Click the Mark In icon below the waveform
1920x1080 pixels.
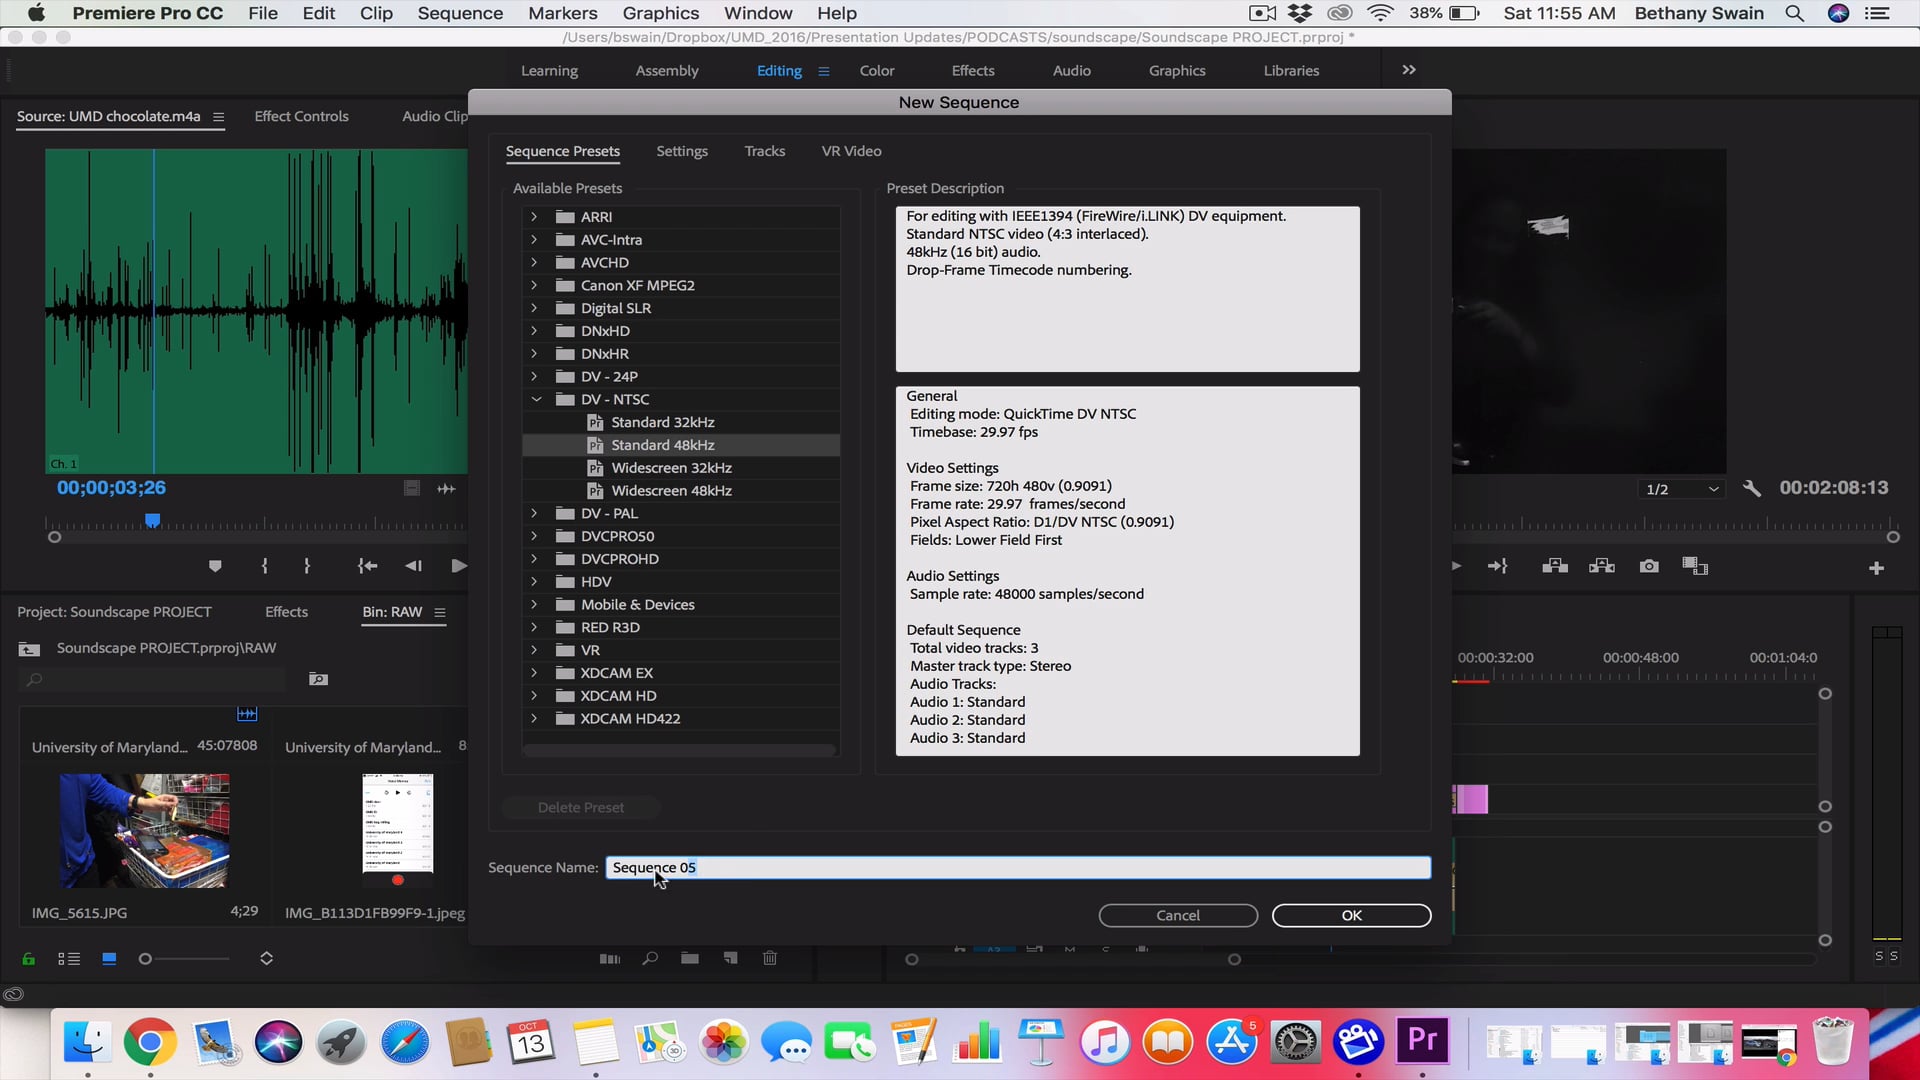pos(264,566)
